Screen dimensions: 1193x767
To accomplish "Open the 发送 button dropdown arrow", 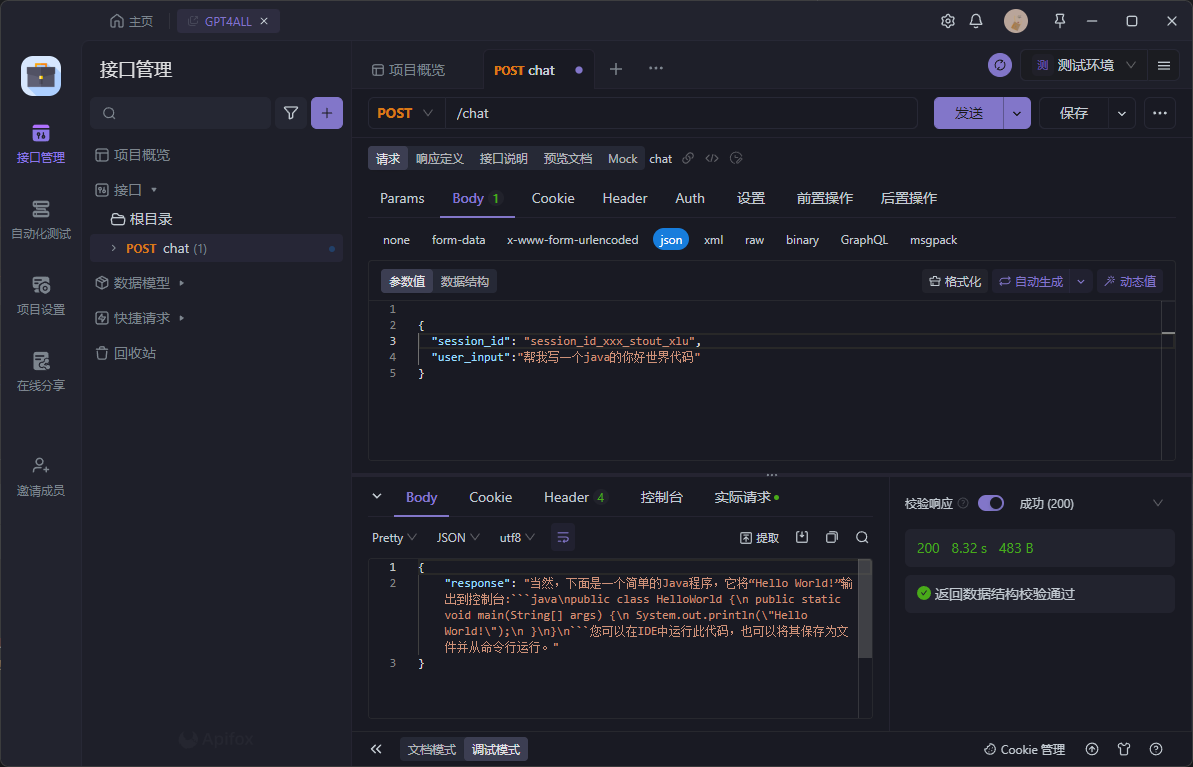I will coord(1017,113).
